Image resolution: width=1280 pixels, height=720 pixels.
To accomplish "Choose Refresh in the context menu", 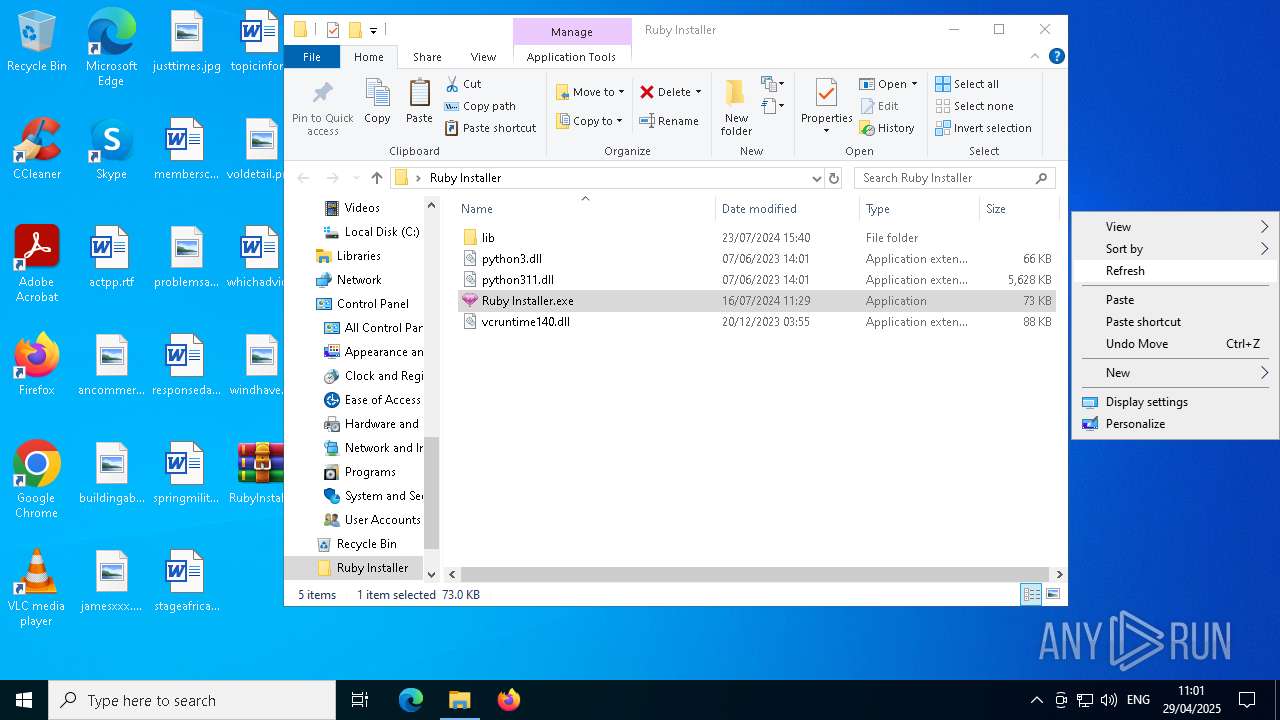I will (x=1175, y=271).
